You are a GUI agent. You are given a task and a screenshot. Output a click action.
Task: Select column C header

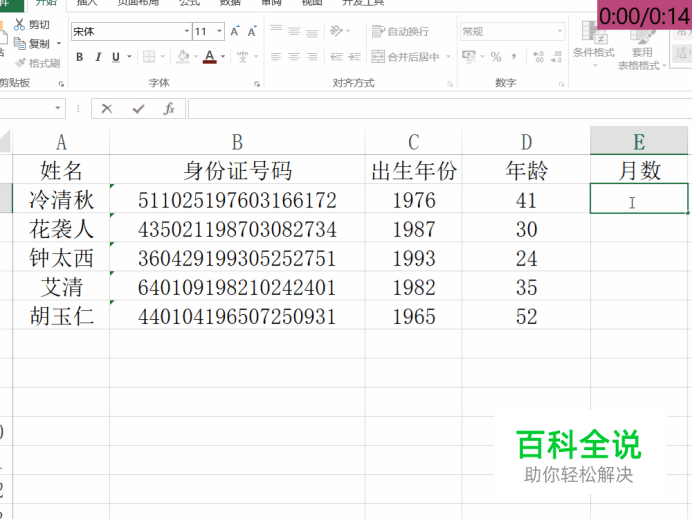(414, 142)
